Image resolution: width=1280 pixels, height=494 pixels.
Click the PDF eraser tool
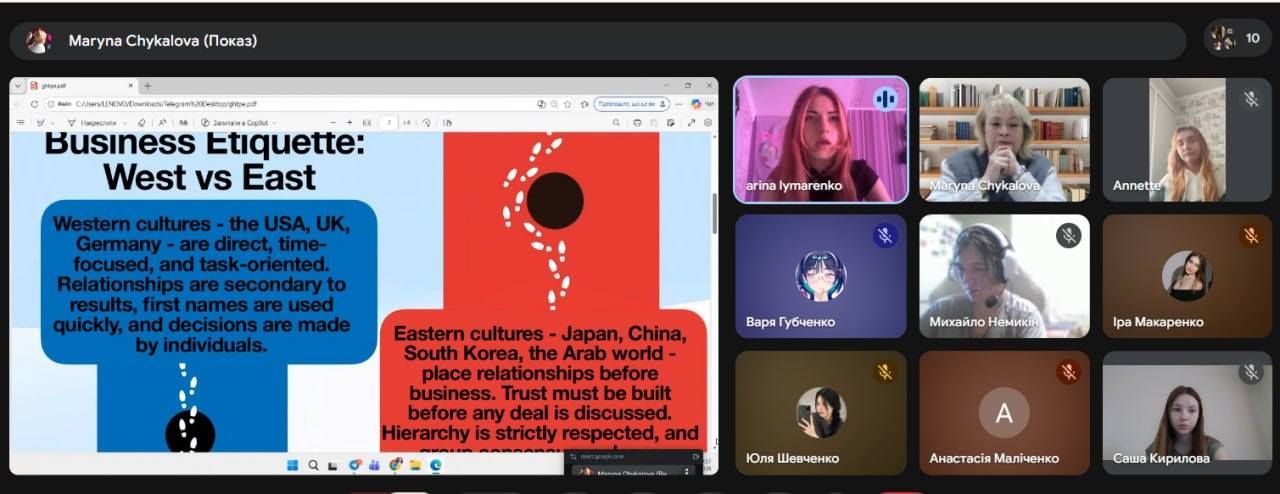click(x=142, y=123)
